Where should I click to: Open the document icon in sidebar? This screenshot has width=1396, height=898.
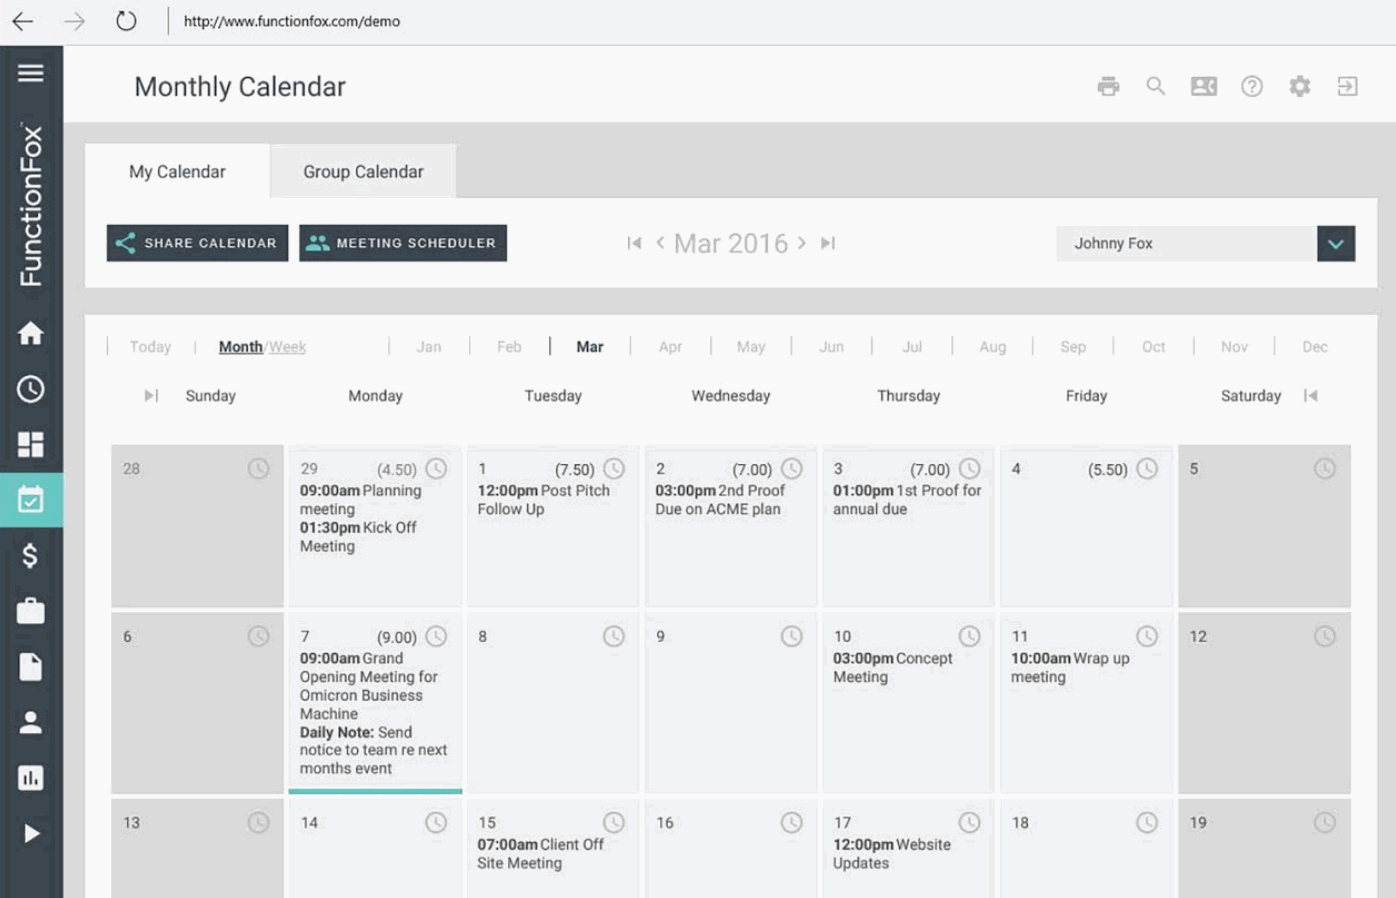coord(31,667)
